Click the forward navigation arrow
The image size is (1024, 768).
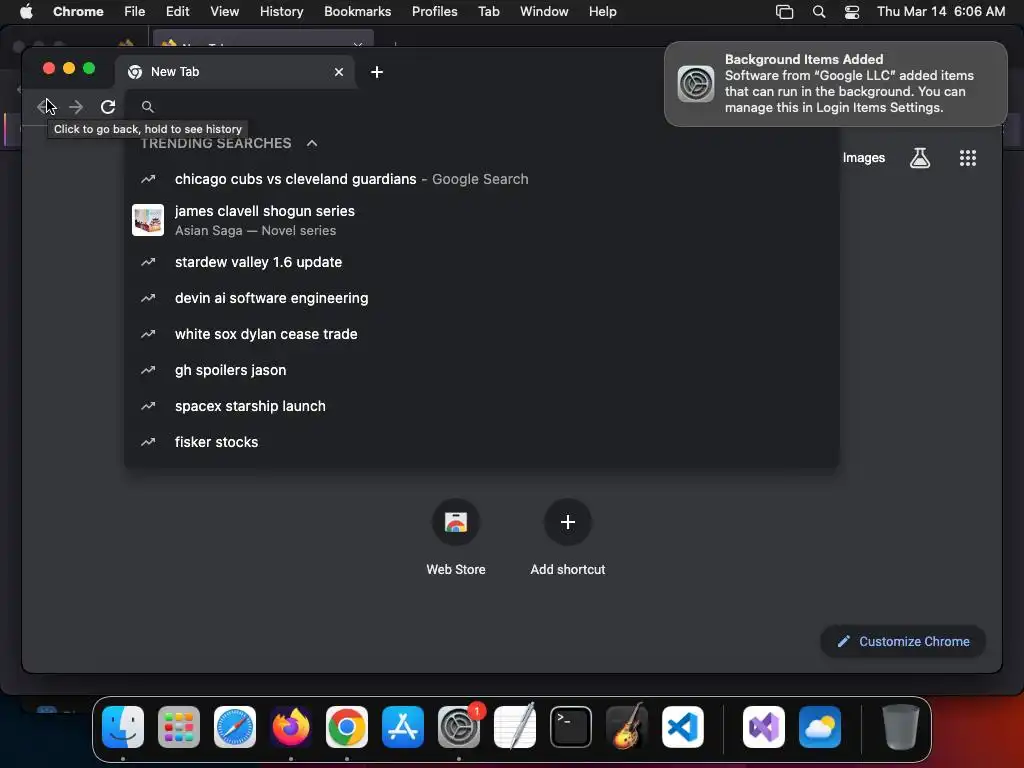click(x=76, y=106)
